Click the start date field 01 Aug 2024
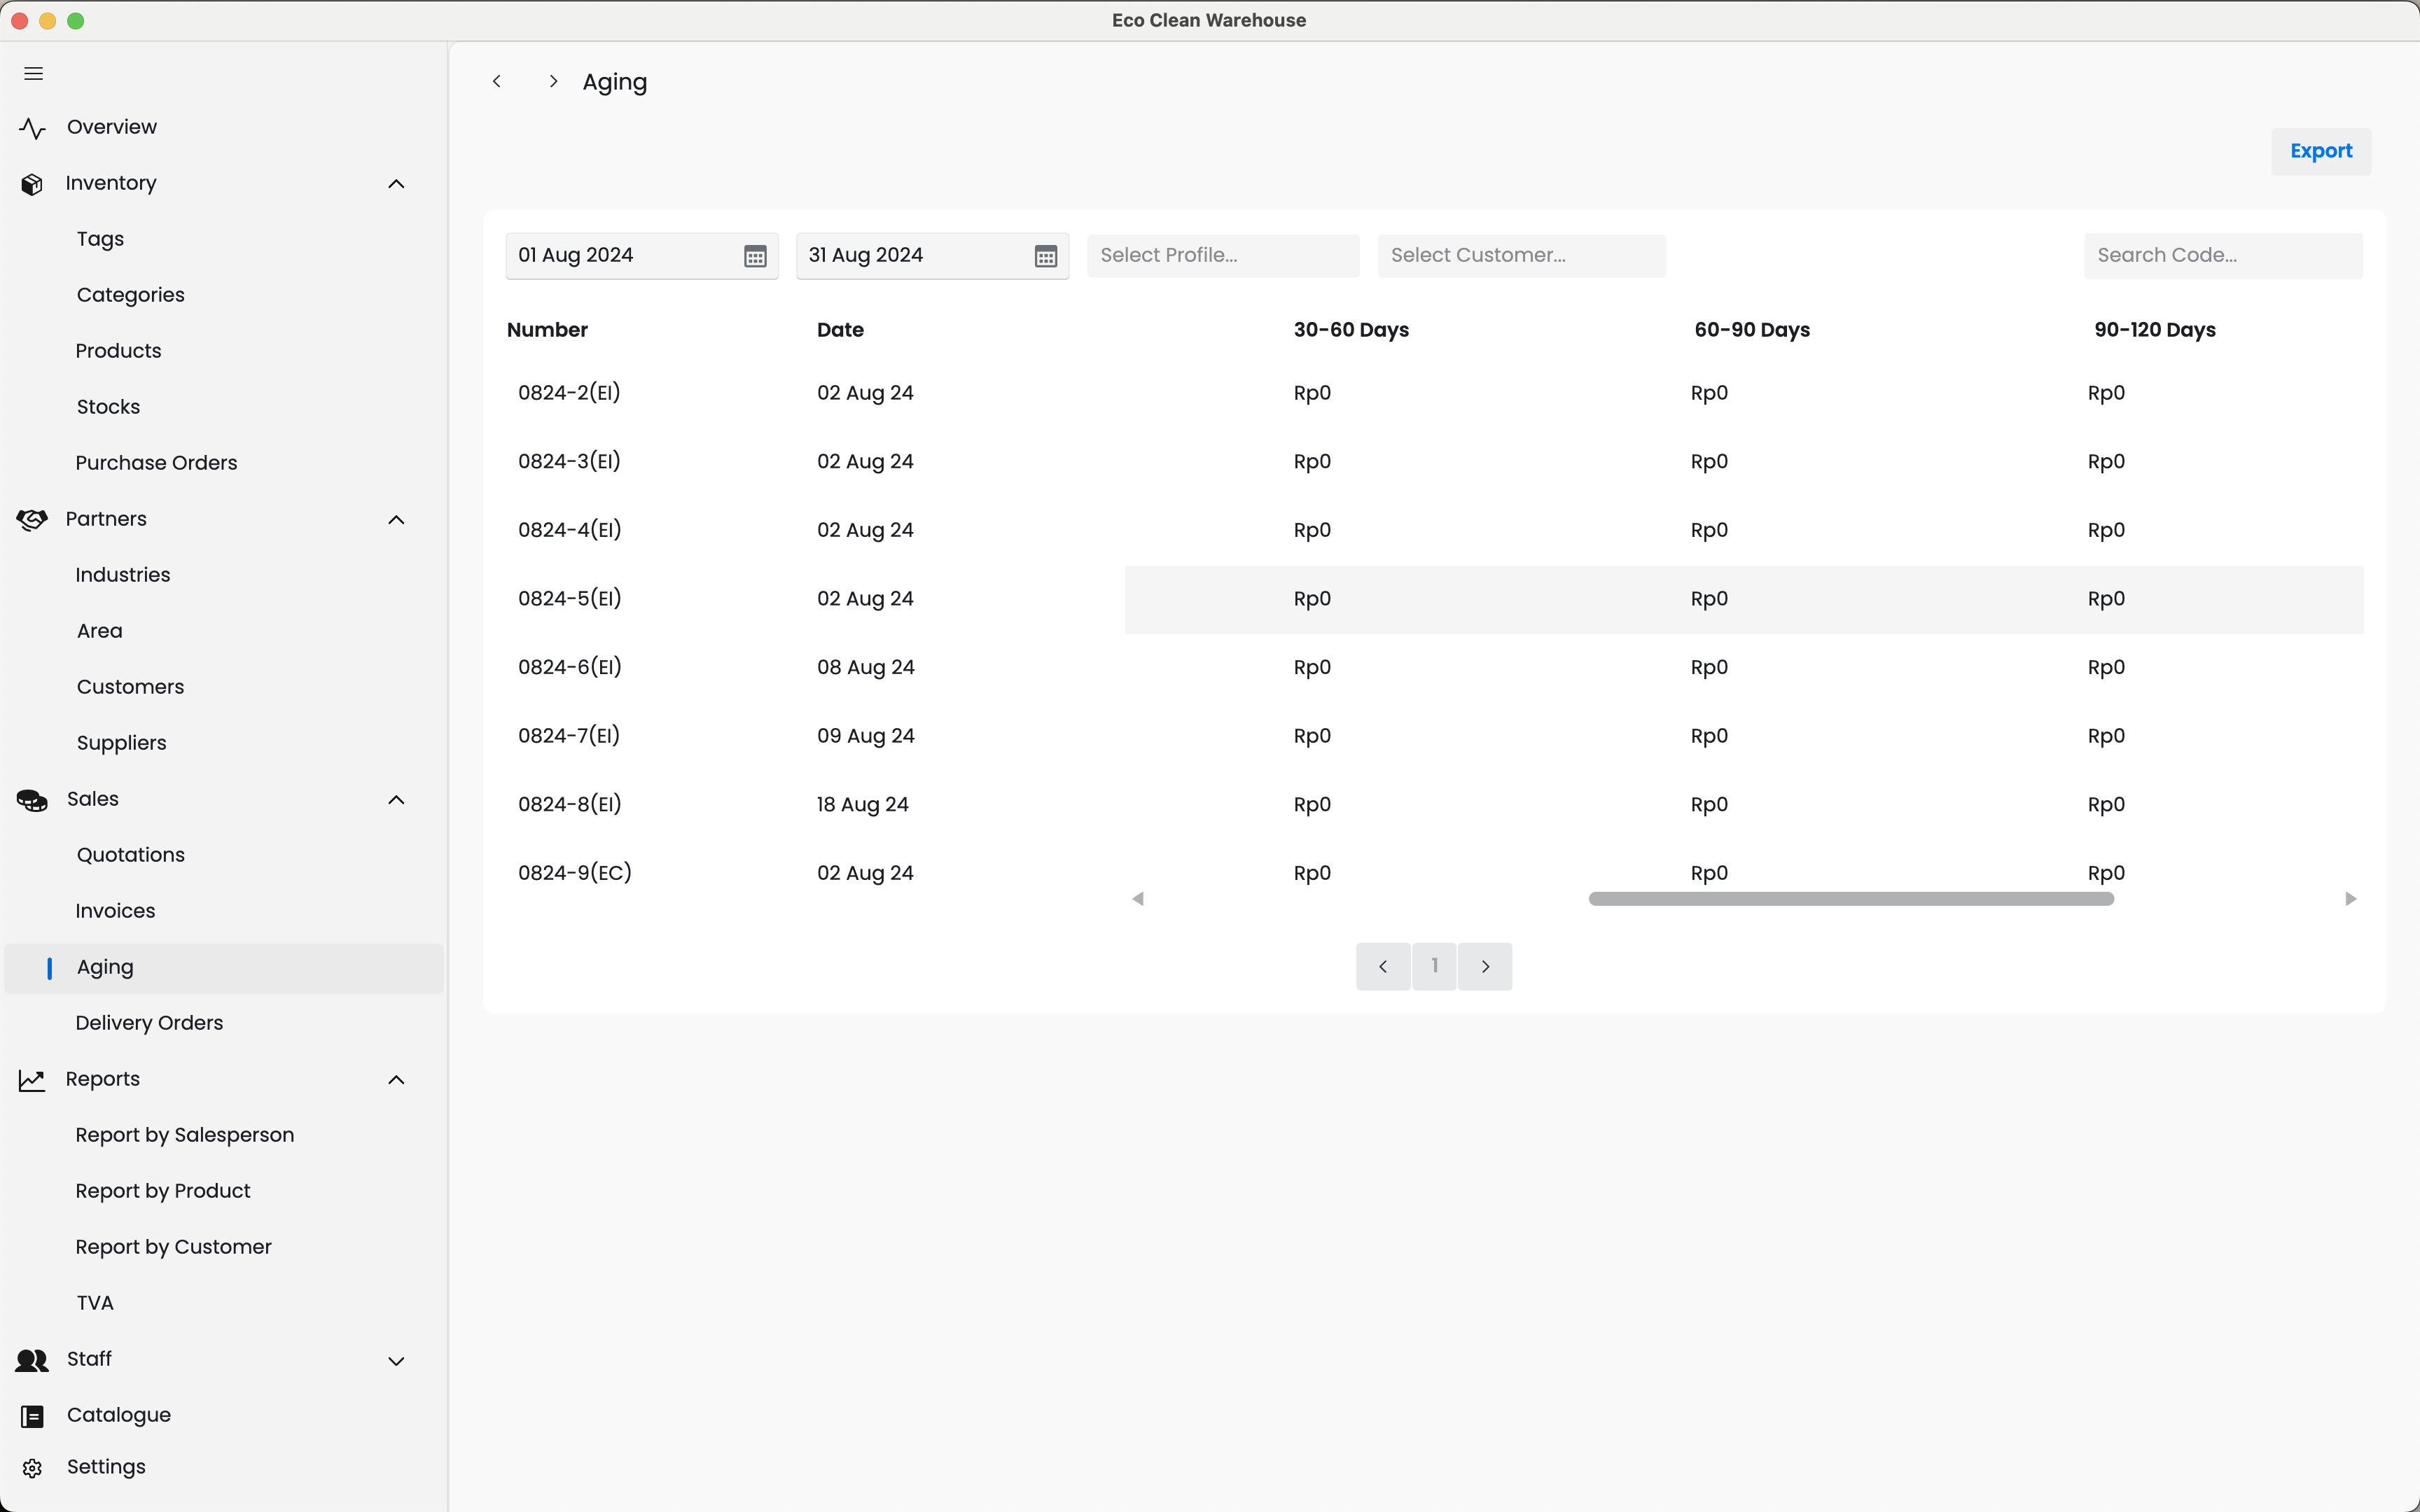The image size is (2420, 1512). tap(642, 255)
